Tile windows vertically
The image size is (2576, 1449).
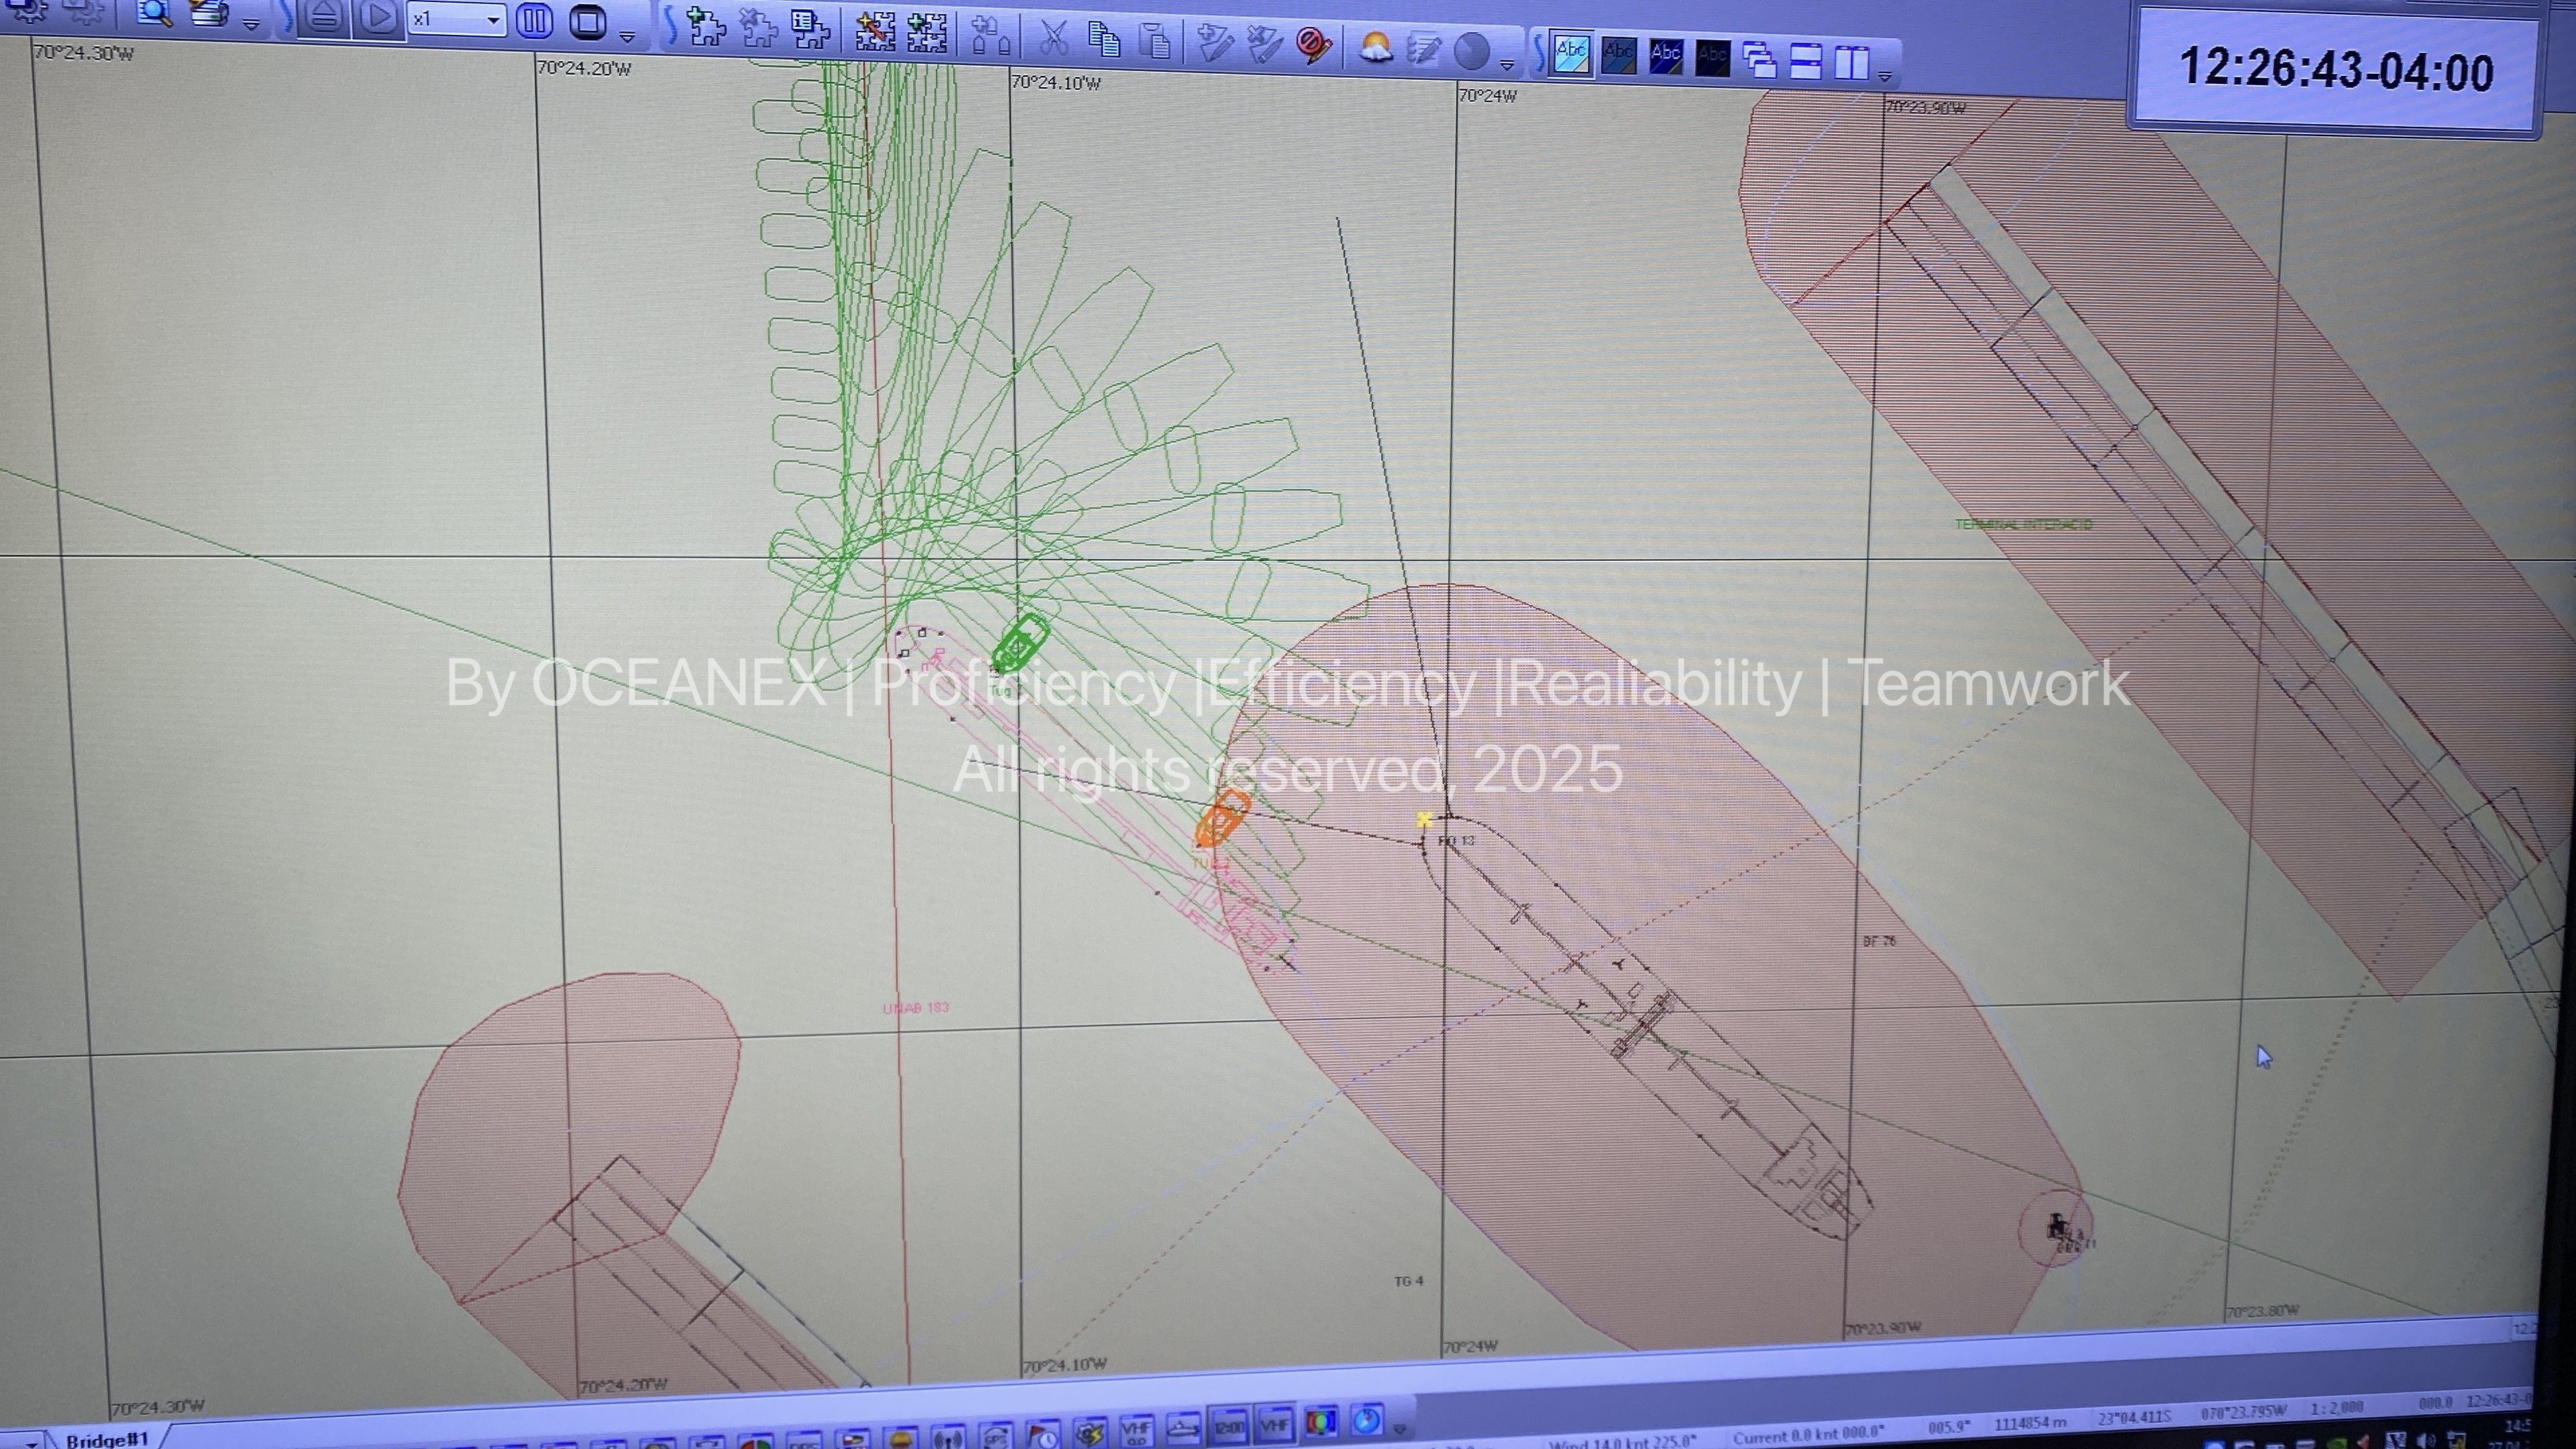click(1852, 63)
